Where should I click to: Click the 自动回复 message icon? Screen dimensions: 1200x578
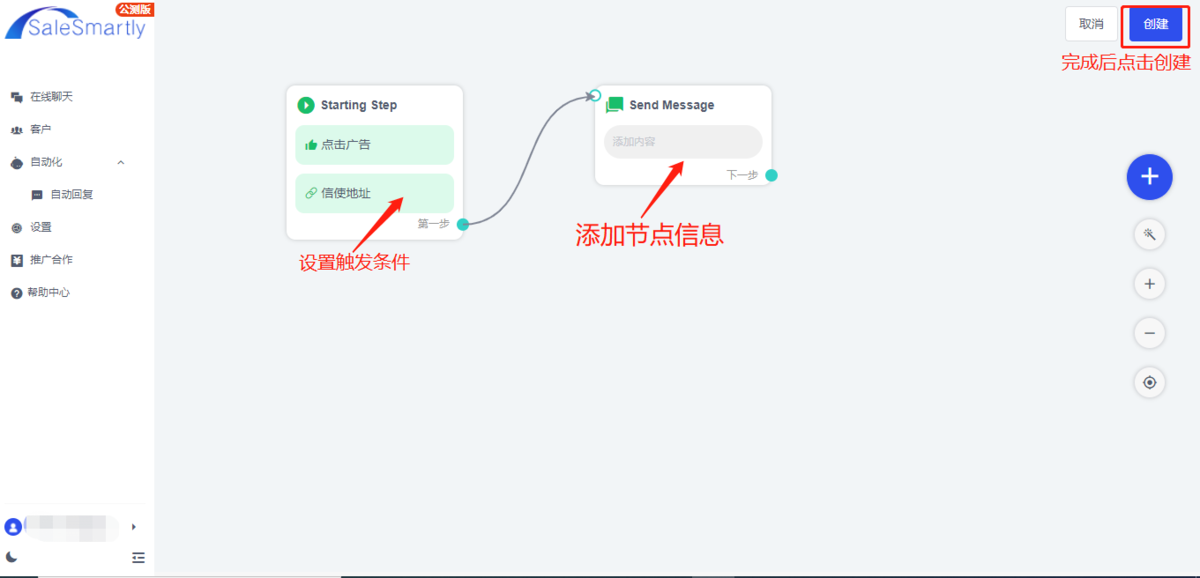click(38, 195)
